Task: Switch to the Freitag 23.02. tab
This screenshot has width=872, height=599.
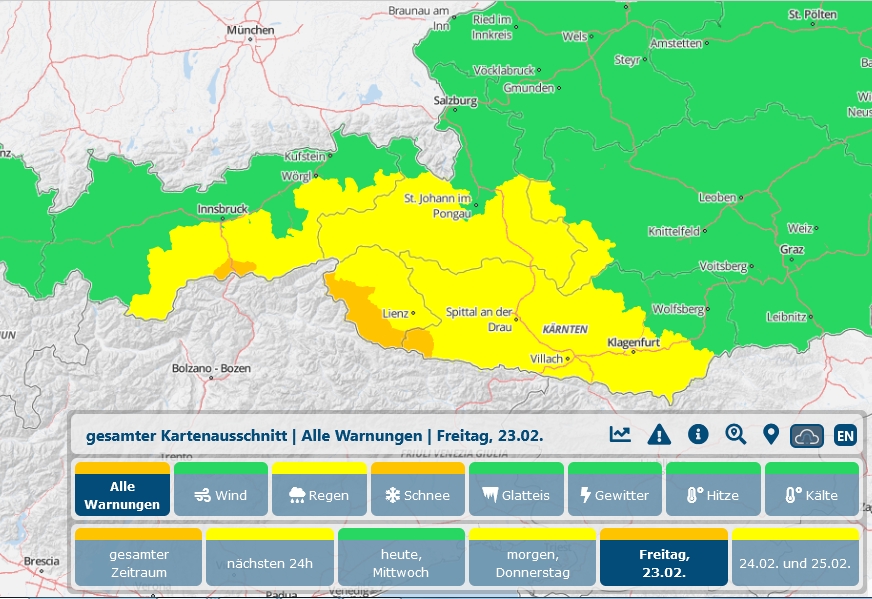Action: pyautogui.click(x=663, y=561)
